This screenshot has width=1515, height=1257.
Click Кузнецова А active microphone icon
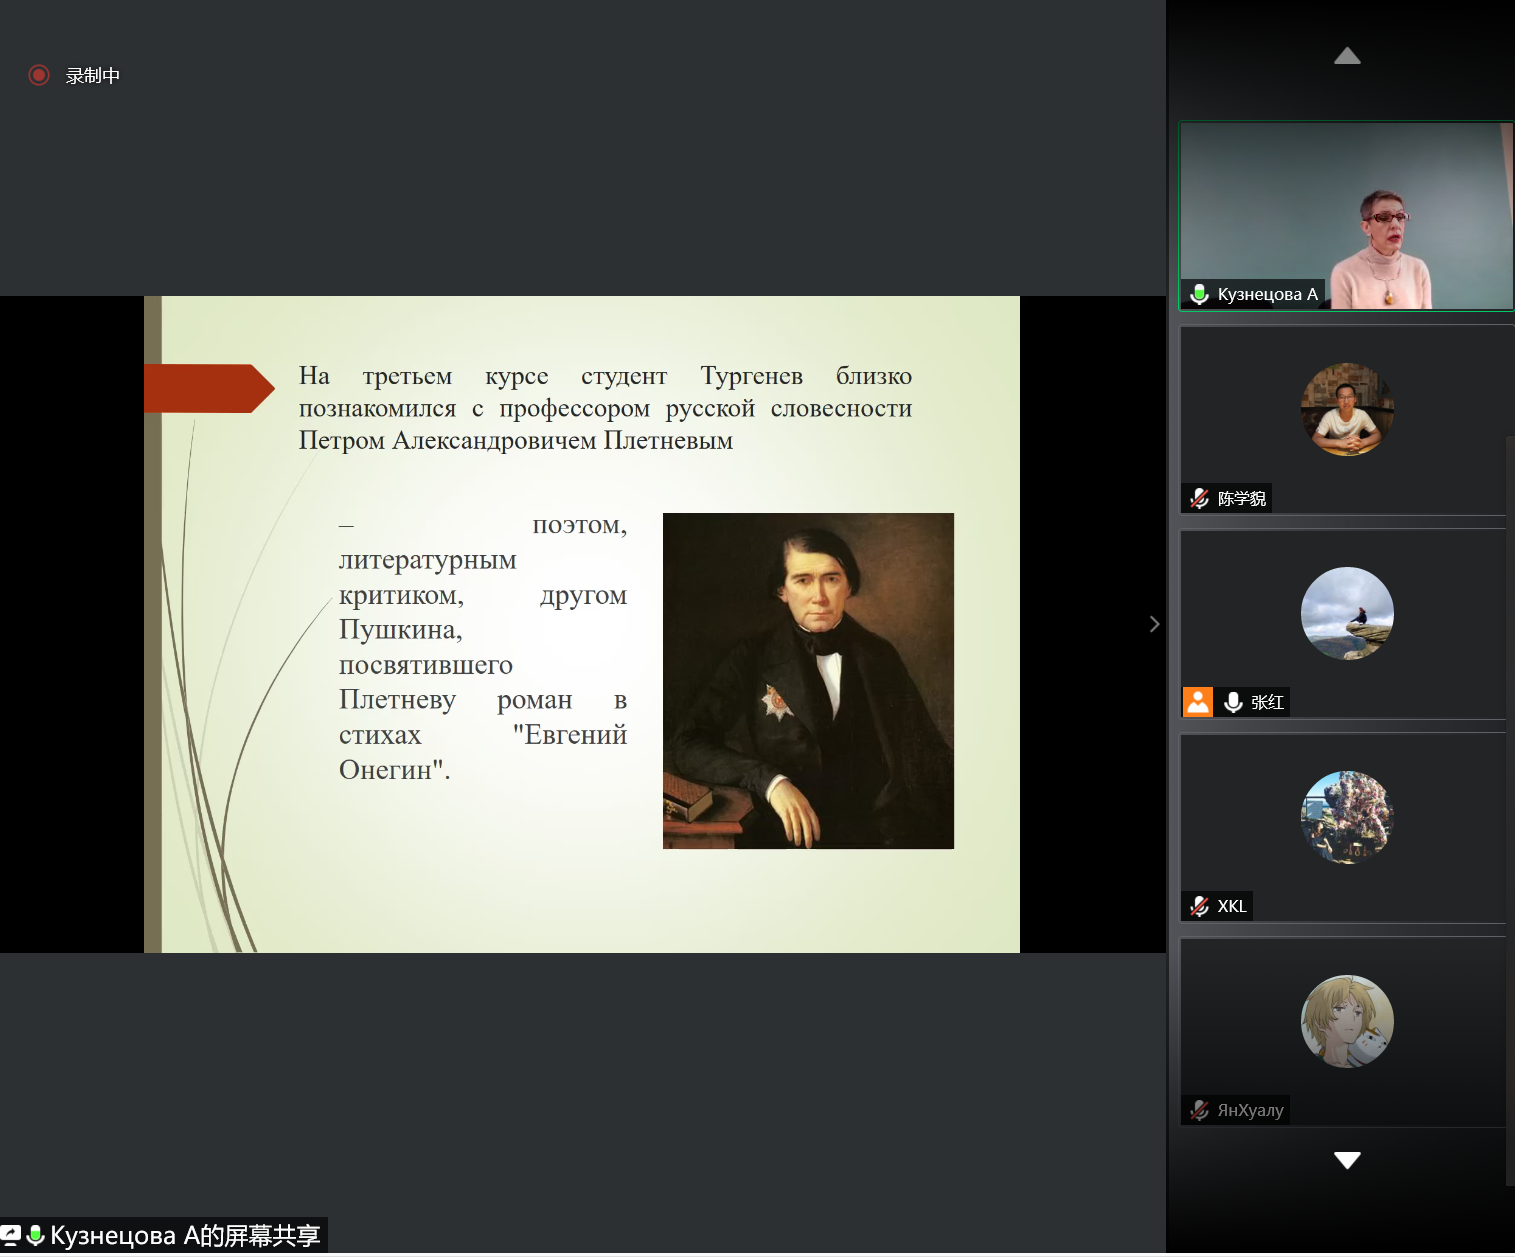(1200, 294)
